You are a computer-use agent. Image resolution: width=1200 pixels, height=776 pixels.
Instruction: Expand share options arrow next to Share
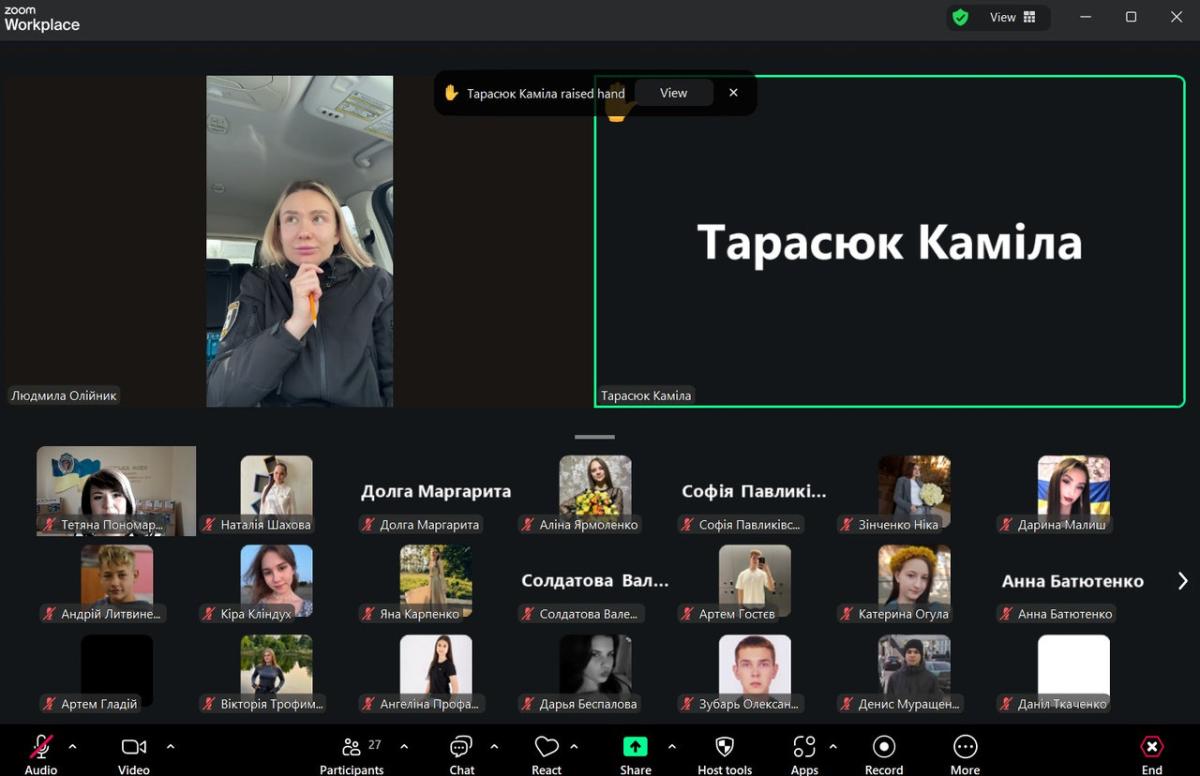(671, 746)
